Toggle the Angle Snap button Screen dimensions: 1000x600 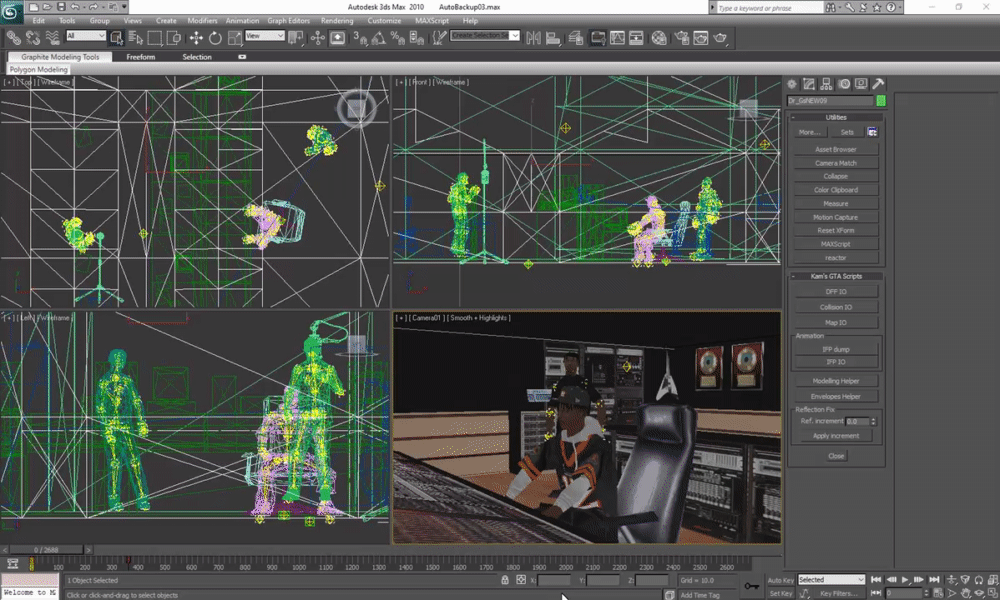click(379, 38)
